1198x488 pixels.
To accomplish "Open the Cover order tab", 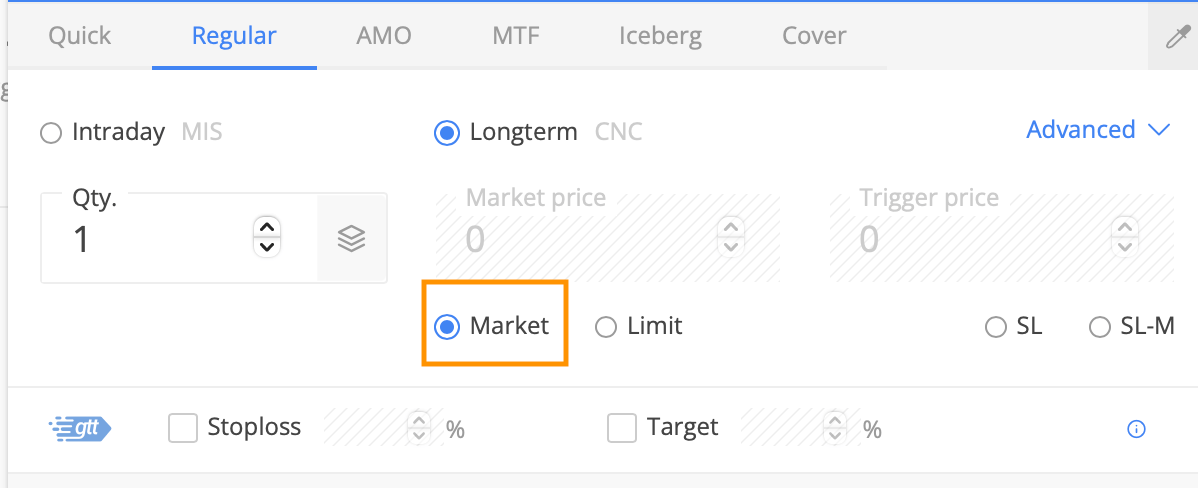I will (x=814, y=36).
